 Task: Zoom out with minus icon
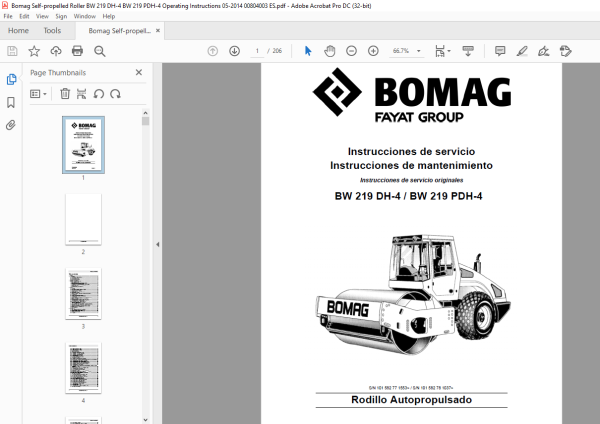coord(351,51)
